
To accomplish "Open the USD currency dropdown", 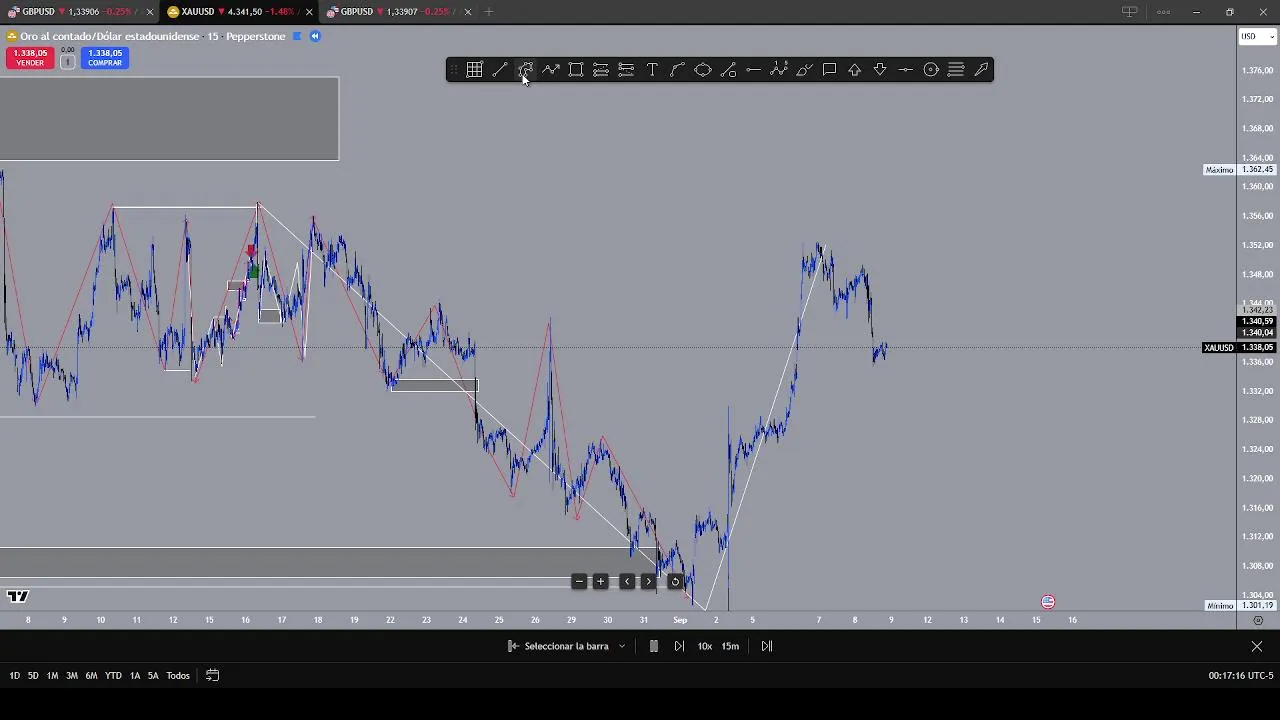I will 1257,37.
